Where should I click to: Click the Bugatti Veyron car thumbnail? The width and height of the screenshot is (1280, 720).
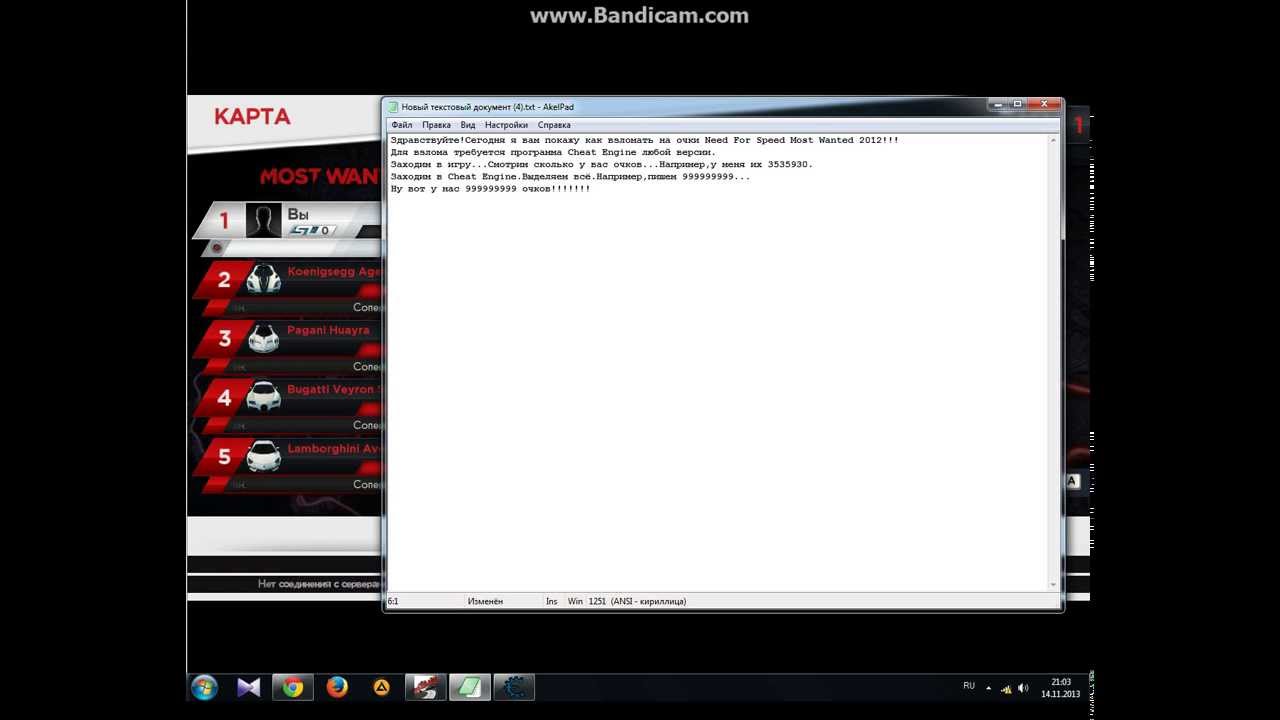click(x=264, y=397)
